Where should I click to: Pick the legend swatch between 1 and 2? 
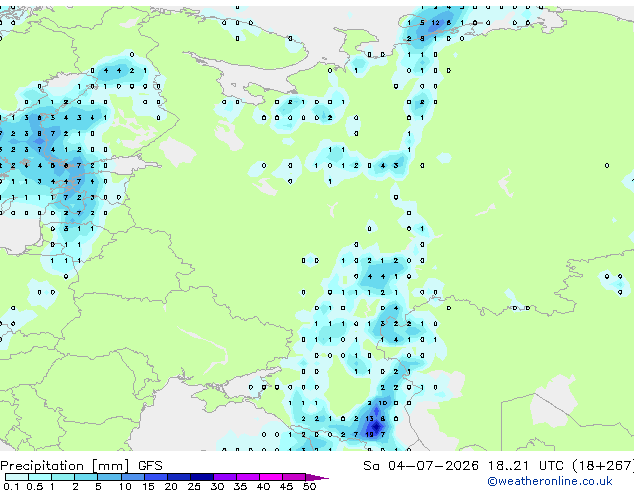[63, 477]
